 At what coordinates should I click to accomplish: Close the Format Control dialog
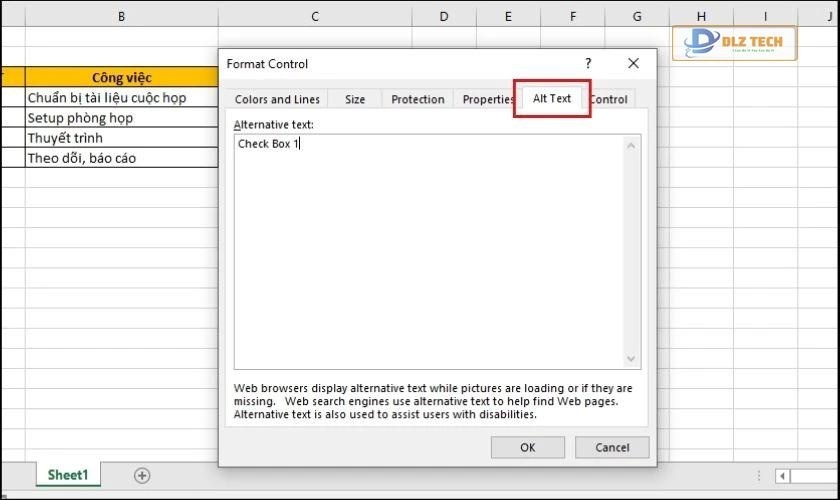coord(633,63)
